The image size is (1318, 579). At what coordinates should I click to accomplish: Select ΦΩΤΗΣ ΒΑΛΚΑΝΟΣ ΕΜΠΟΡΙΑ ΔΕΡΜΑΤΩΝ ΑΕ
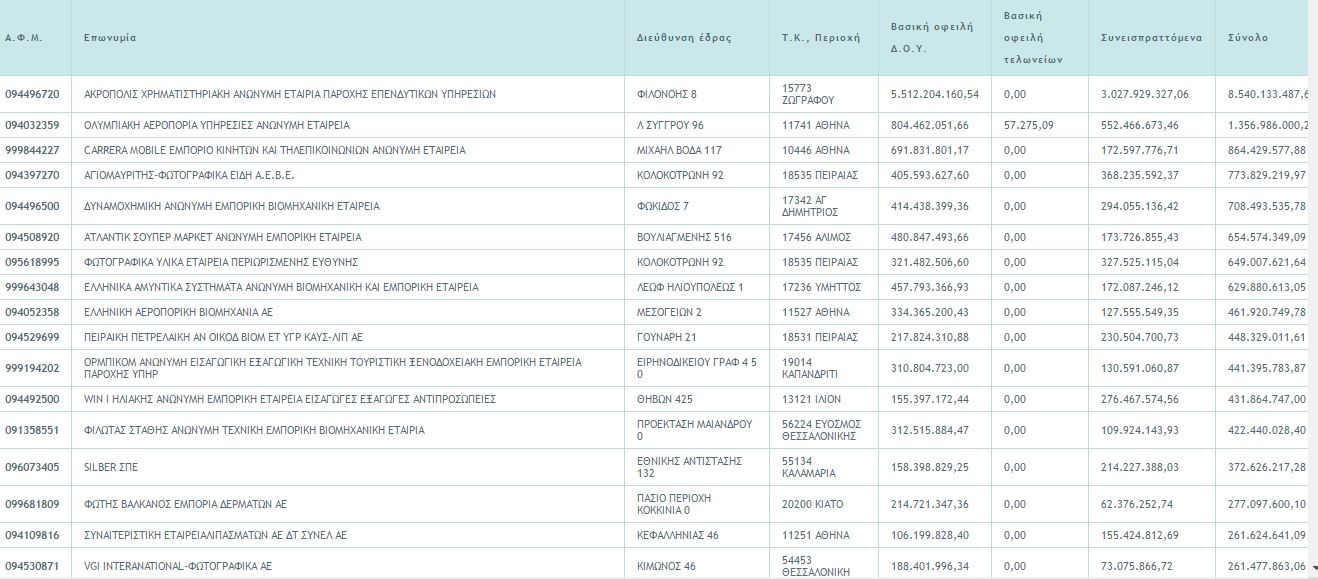[x=185, y=504]
